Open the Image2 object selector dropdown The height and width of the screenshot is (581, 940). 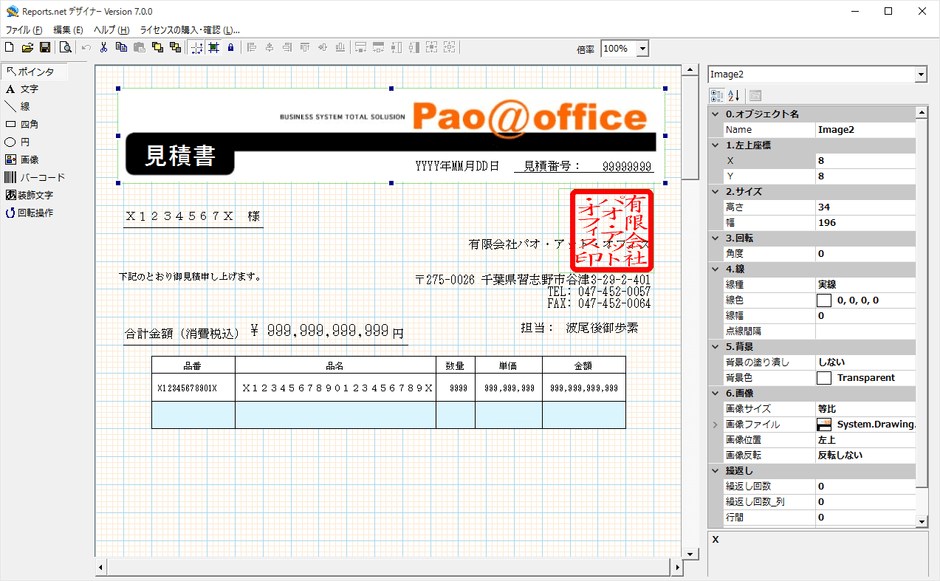pyautogui.click(x=920, y=74)
